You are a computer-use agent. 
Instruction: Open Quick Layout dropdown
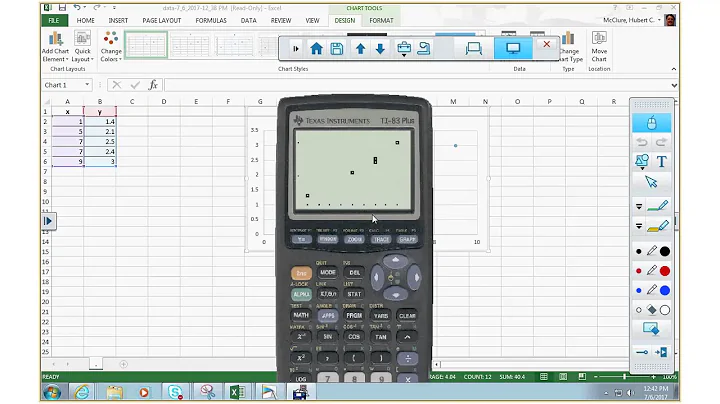pos(83,47)
